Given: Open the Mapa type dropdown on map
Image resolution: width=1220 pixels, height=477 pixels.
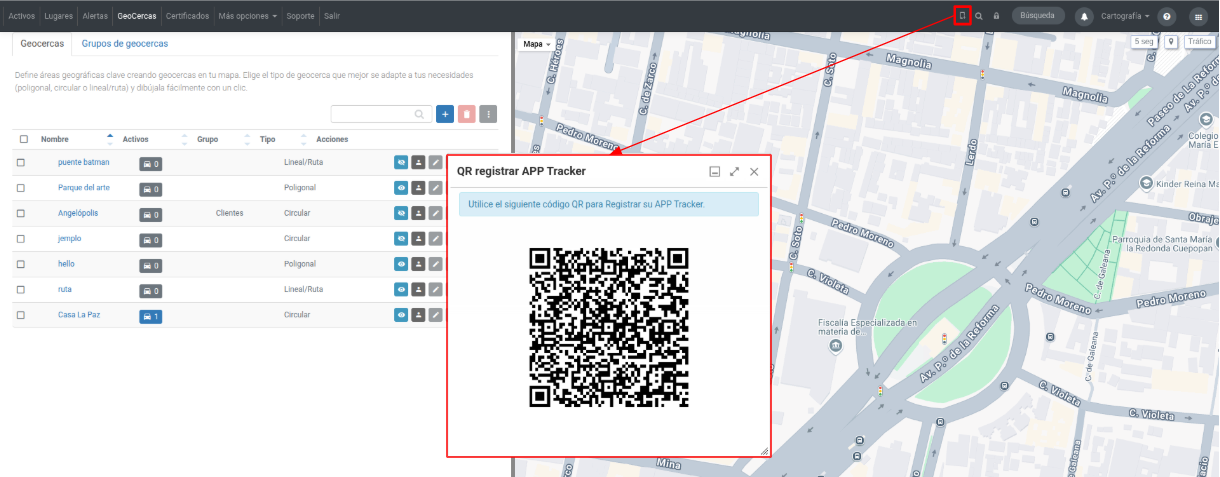Looking at the screenshot, I should [x=537, y=44].
